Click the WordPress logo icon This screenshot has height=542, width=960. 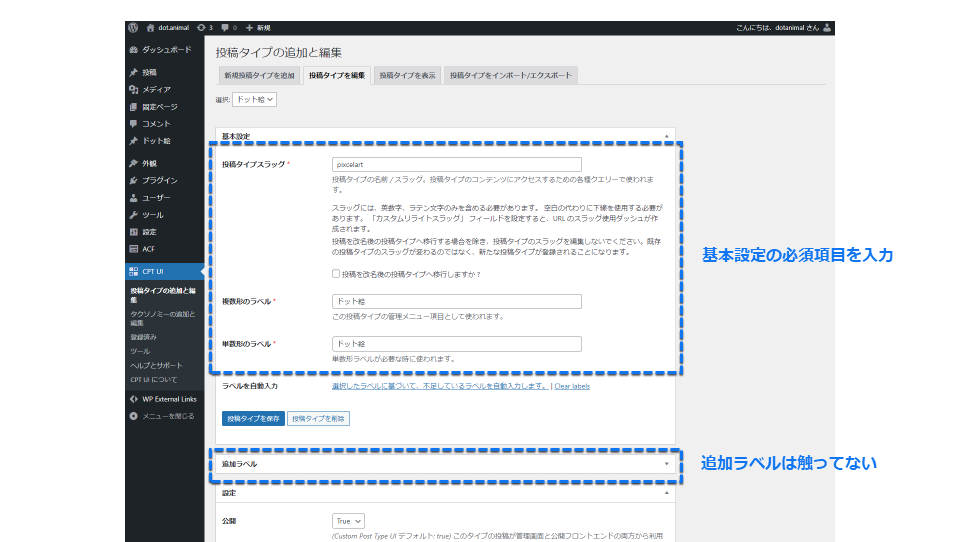click(x=133, y=27)
